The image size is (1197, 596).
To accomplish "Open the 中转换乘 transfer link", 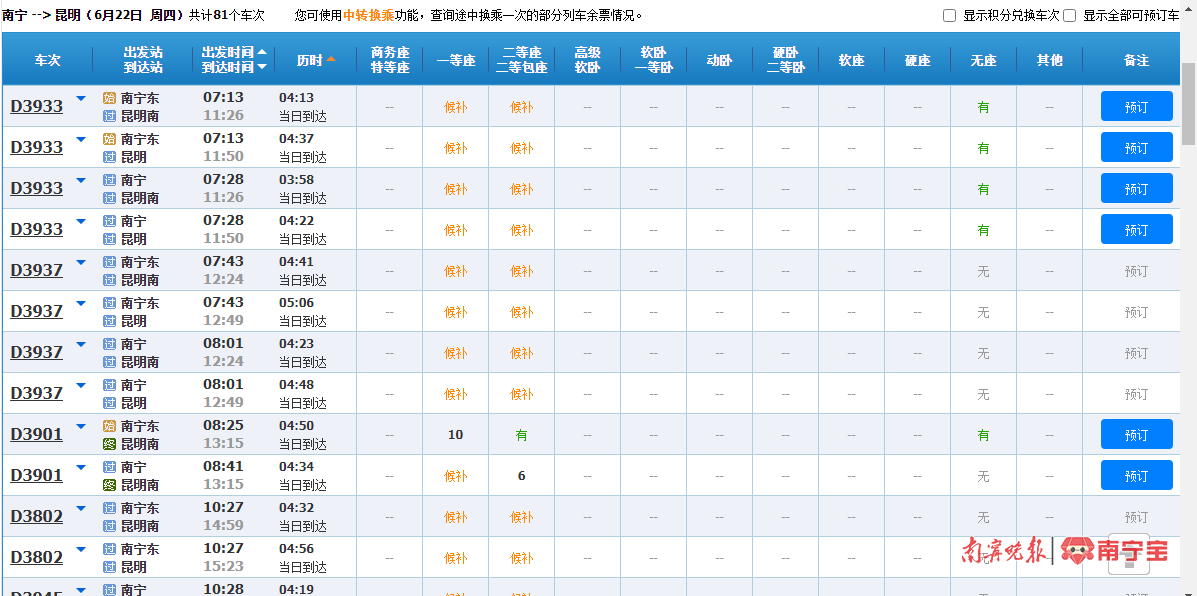I will click(369, 16).
